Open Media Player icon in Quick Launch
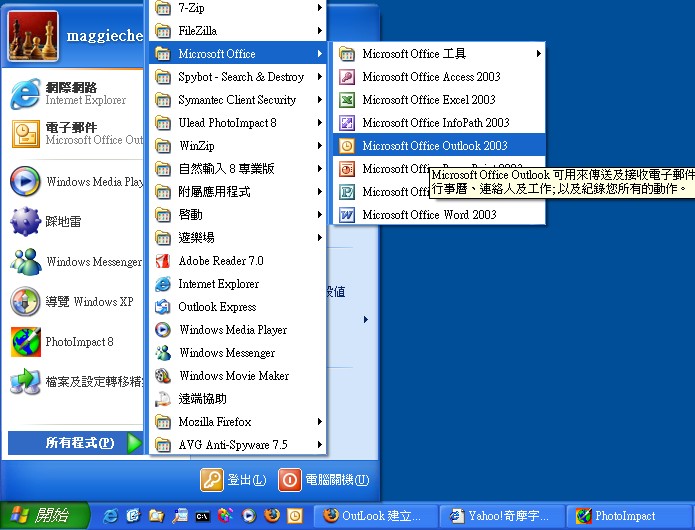 point(249,515)
